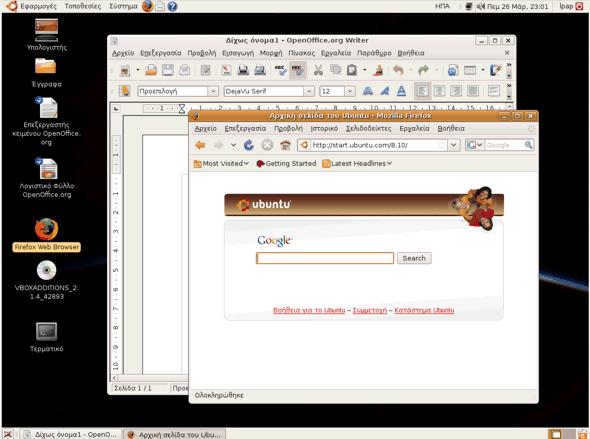Click the Styles and Formatting icon in Writer
Image resolution: width=590 pixels, height=439 pixels.
[124, 91]
